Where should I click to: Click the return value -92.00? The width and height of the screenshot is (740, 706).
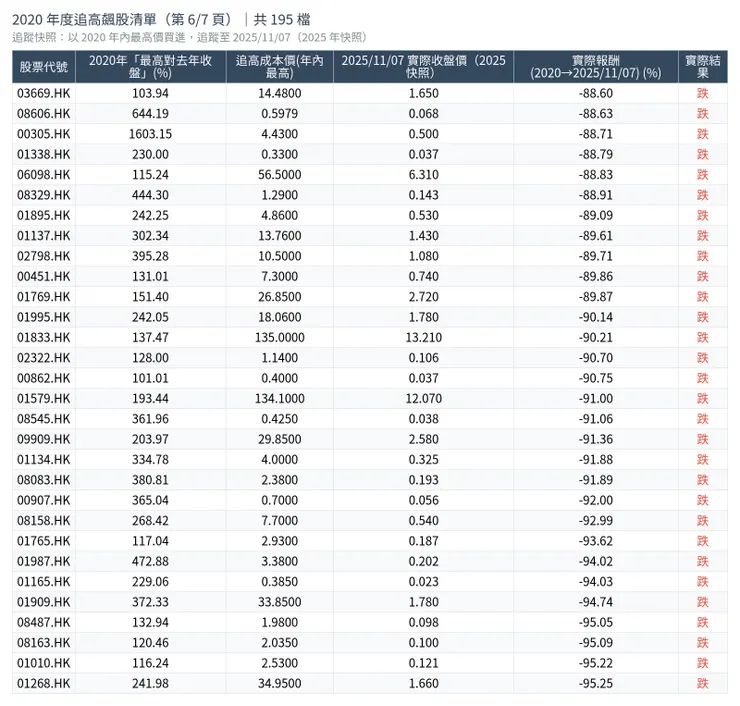tap(596, 500)
